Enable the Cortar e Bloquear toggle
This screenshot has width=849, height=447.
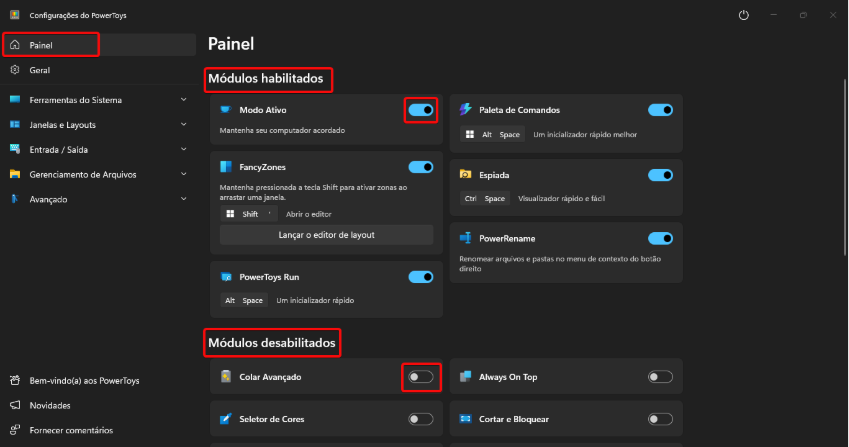[660, 419]
